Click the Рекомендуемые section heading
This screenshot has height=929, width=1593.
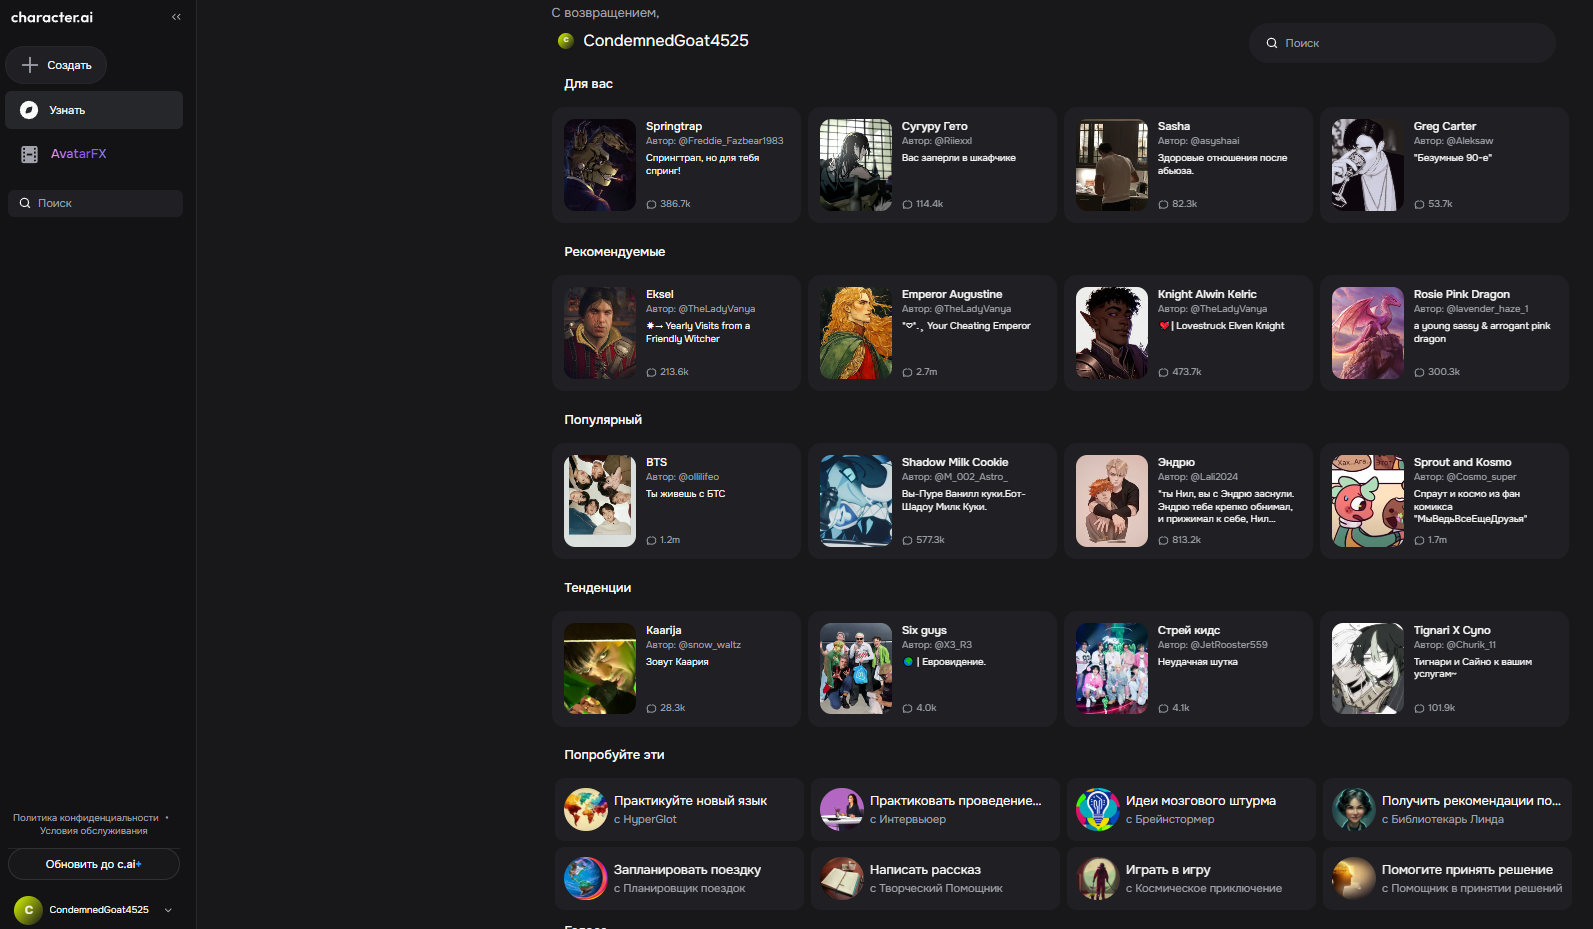[x=614, y=252]
